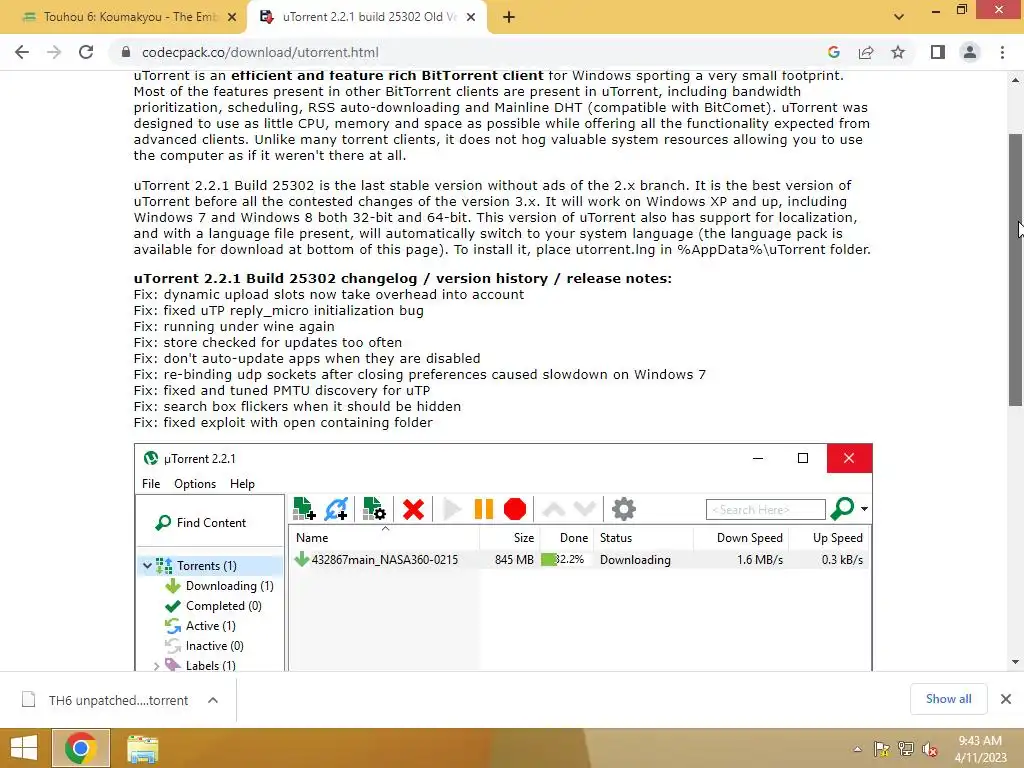Open Chrome three-dot menu
The height and width of the screenshot is (768, 1024).
coord(1002,52)
